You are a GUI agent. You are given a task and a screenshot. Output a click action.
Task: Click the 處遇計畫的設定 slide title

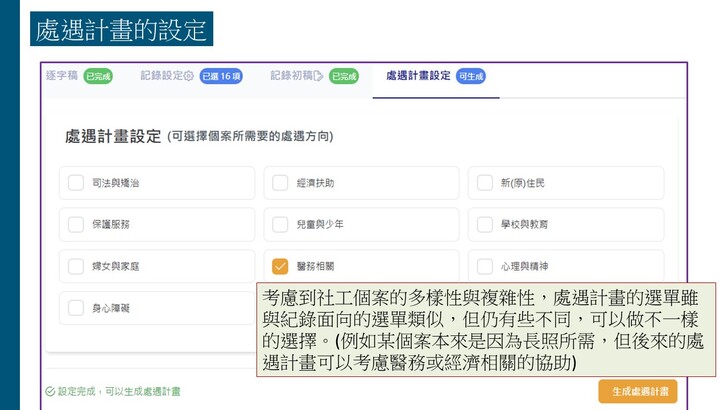pyautogui.click(x=122, y=30)
